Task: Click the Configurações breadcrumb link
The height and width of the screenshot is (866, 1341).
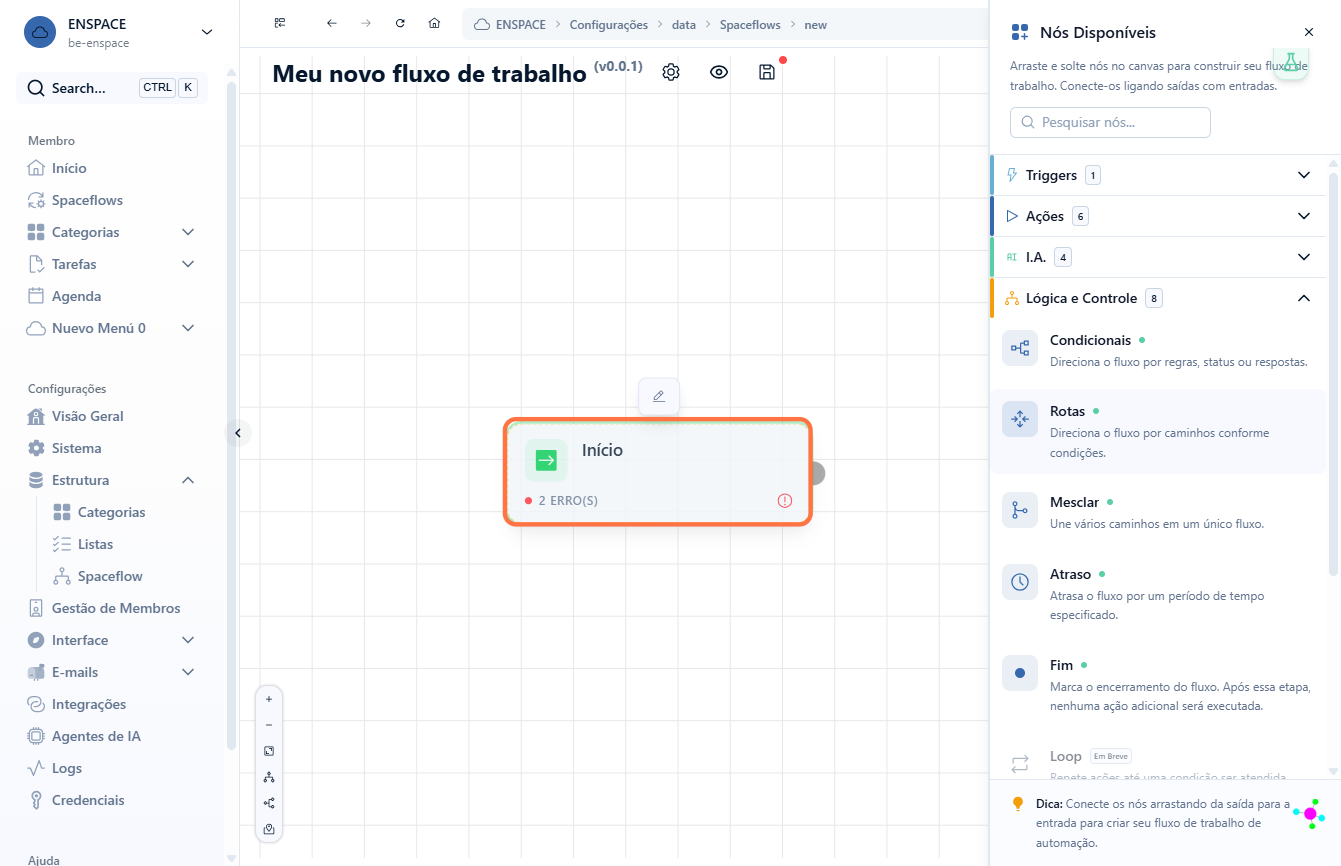Action: (x=609, y=24)
